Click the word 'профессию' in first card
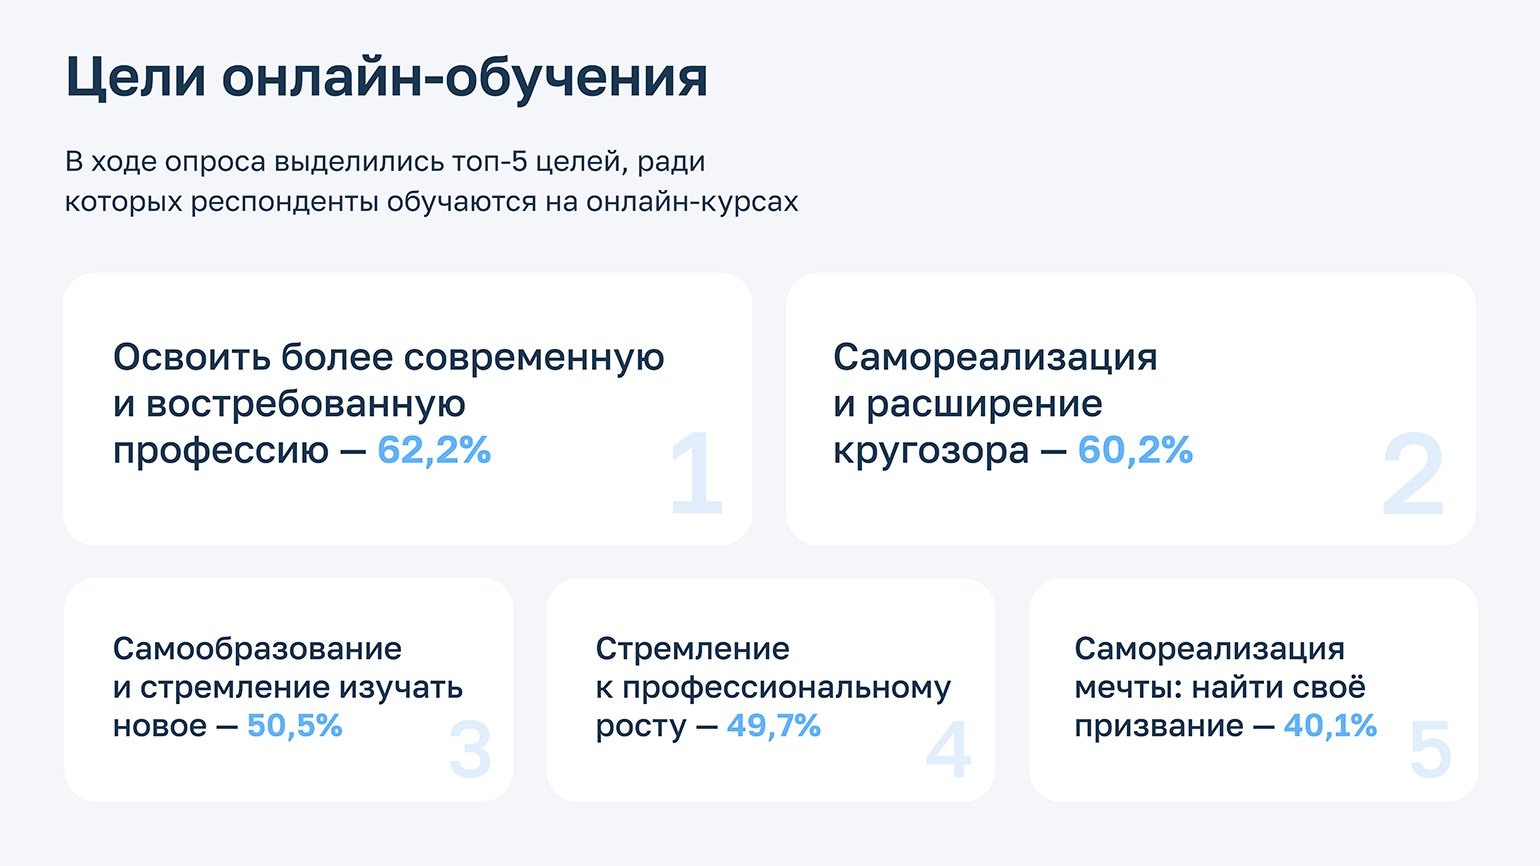Image resolution: width=1540 pixels, height=866 pixels. click(x=221, y=452)
